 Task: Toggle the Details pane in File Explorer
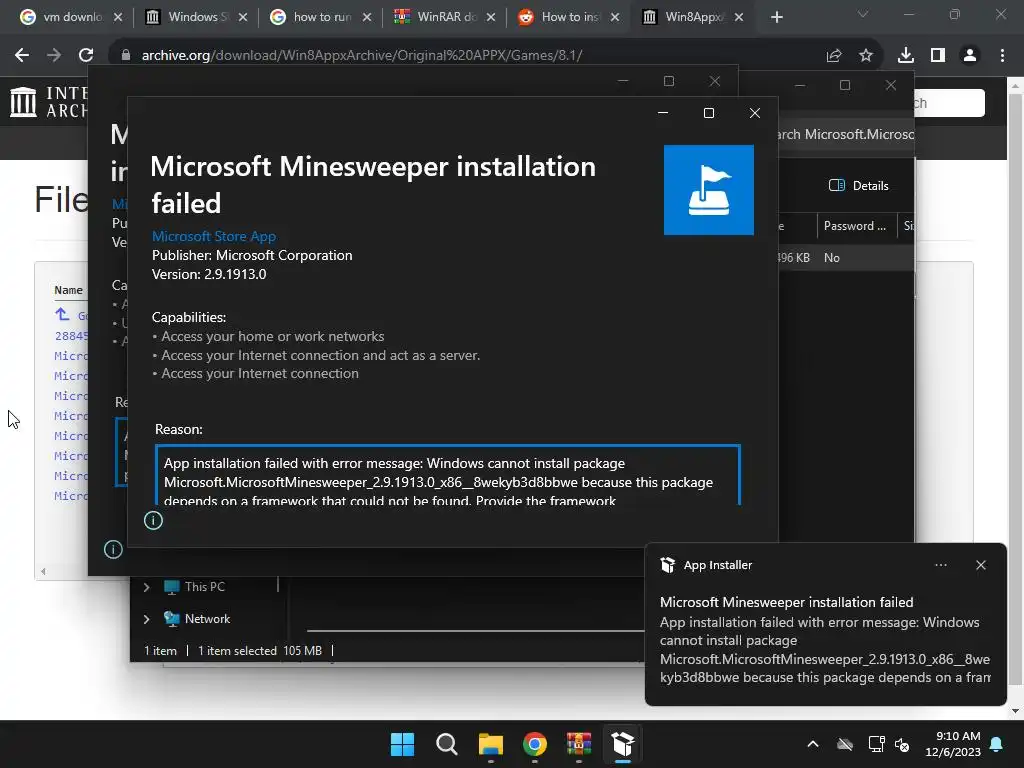click(x=858, y=185)
